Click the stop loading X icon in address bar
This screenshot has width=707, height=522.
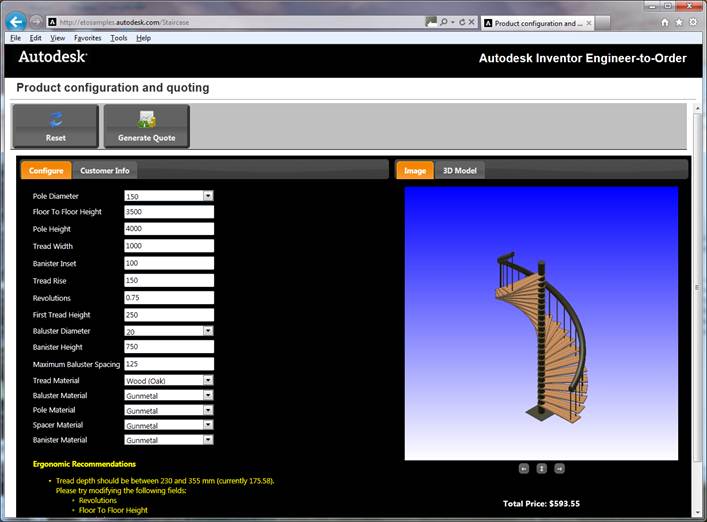(x=471, y=22)
